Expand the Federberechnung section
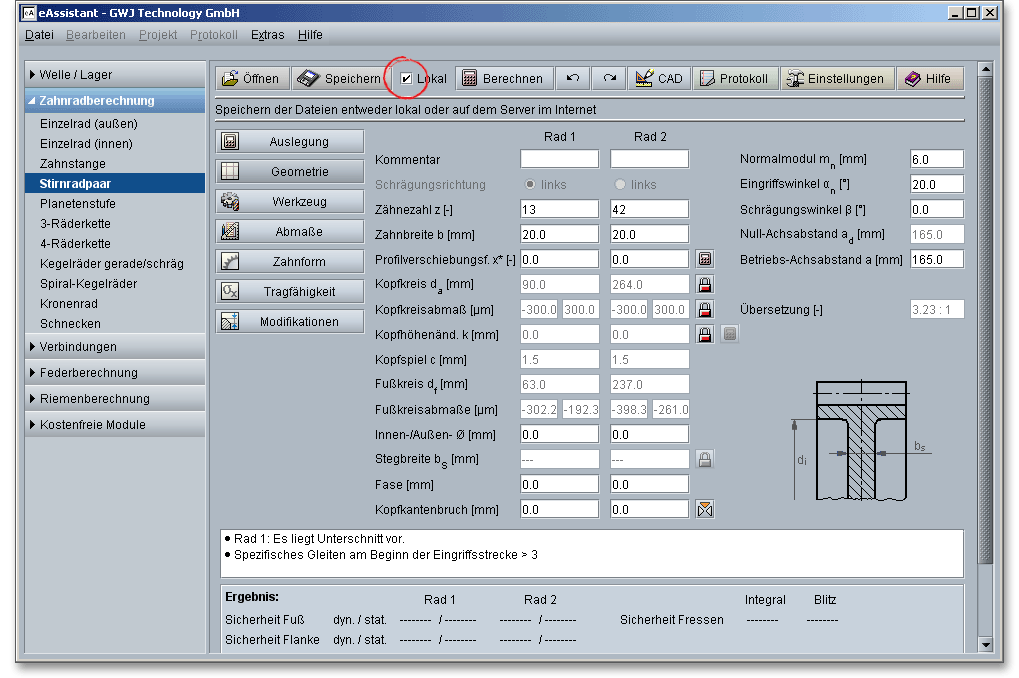Image resolution: width=1019 pixels, height=678 pixels. pyautogui.click(x=114, y=373)
